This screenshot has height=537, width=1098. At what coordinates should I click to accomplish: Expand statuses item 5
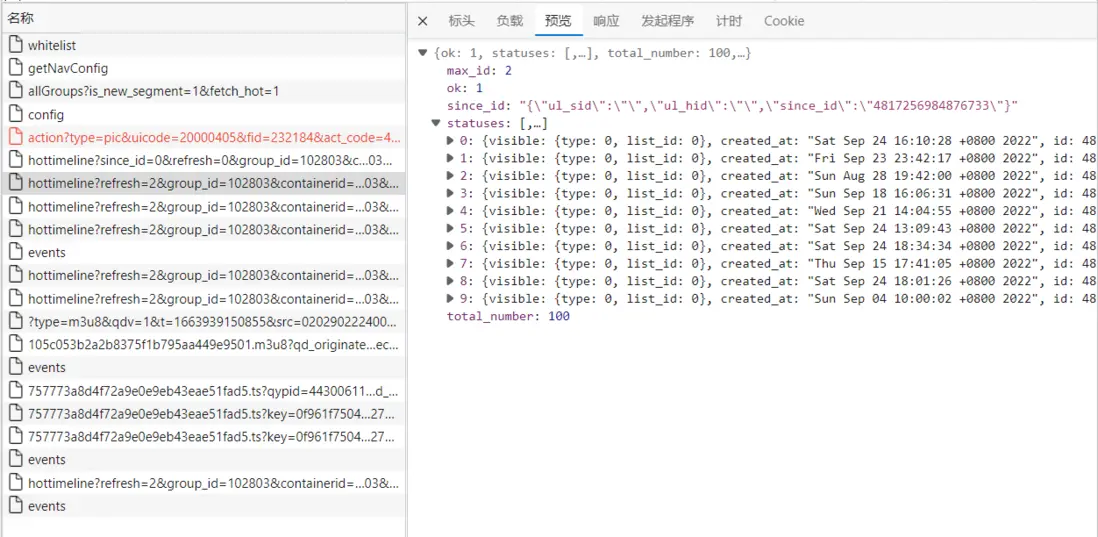(x=450, y=228)
